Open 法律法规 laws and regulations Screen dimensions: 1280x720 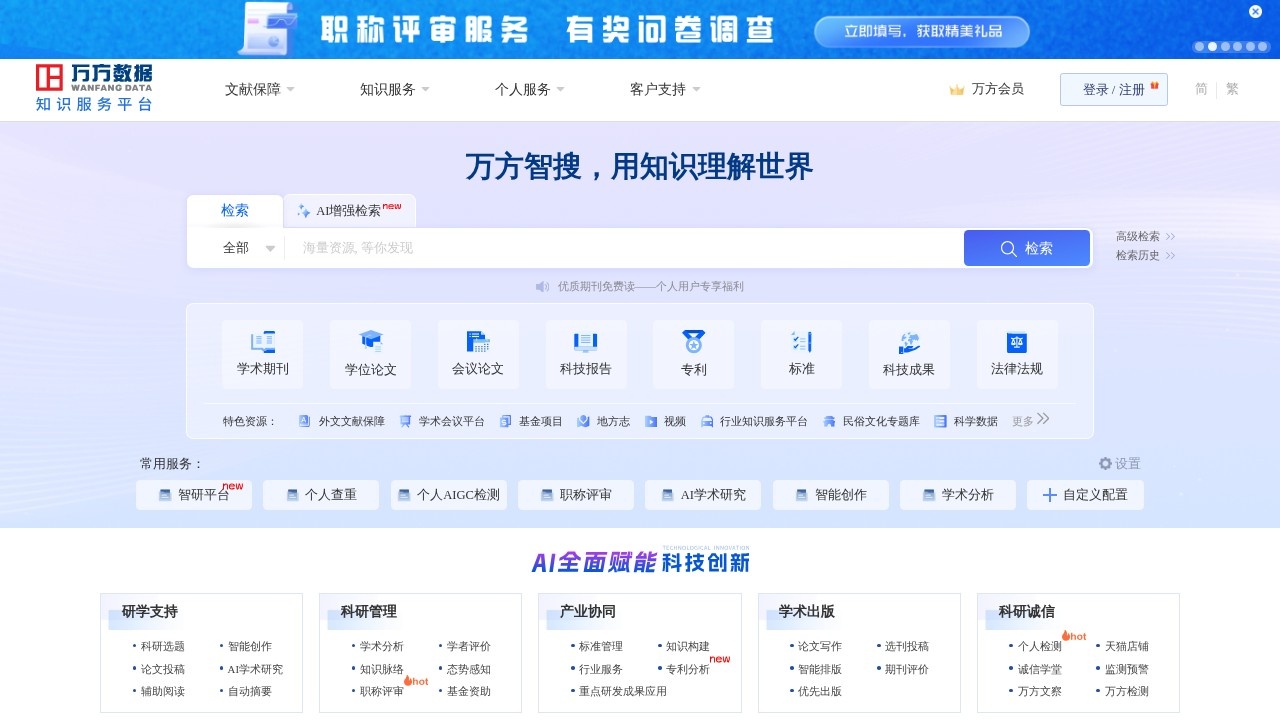[1017, 353]
